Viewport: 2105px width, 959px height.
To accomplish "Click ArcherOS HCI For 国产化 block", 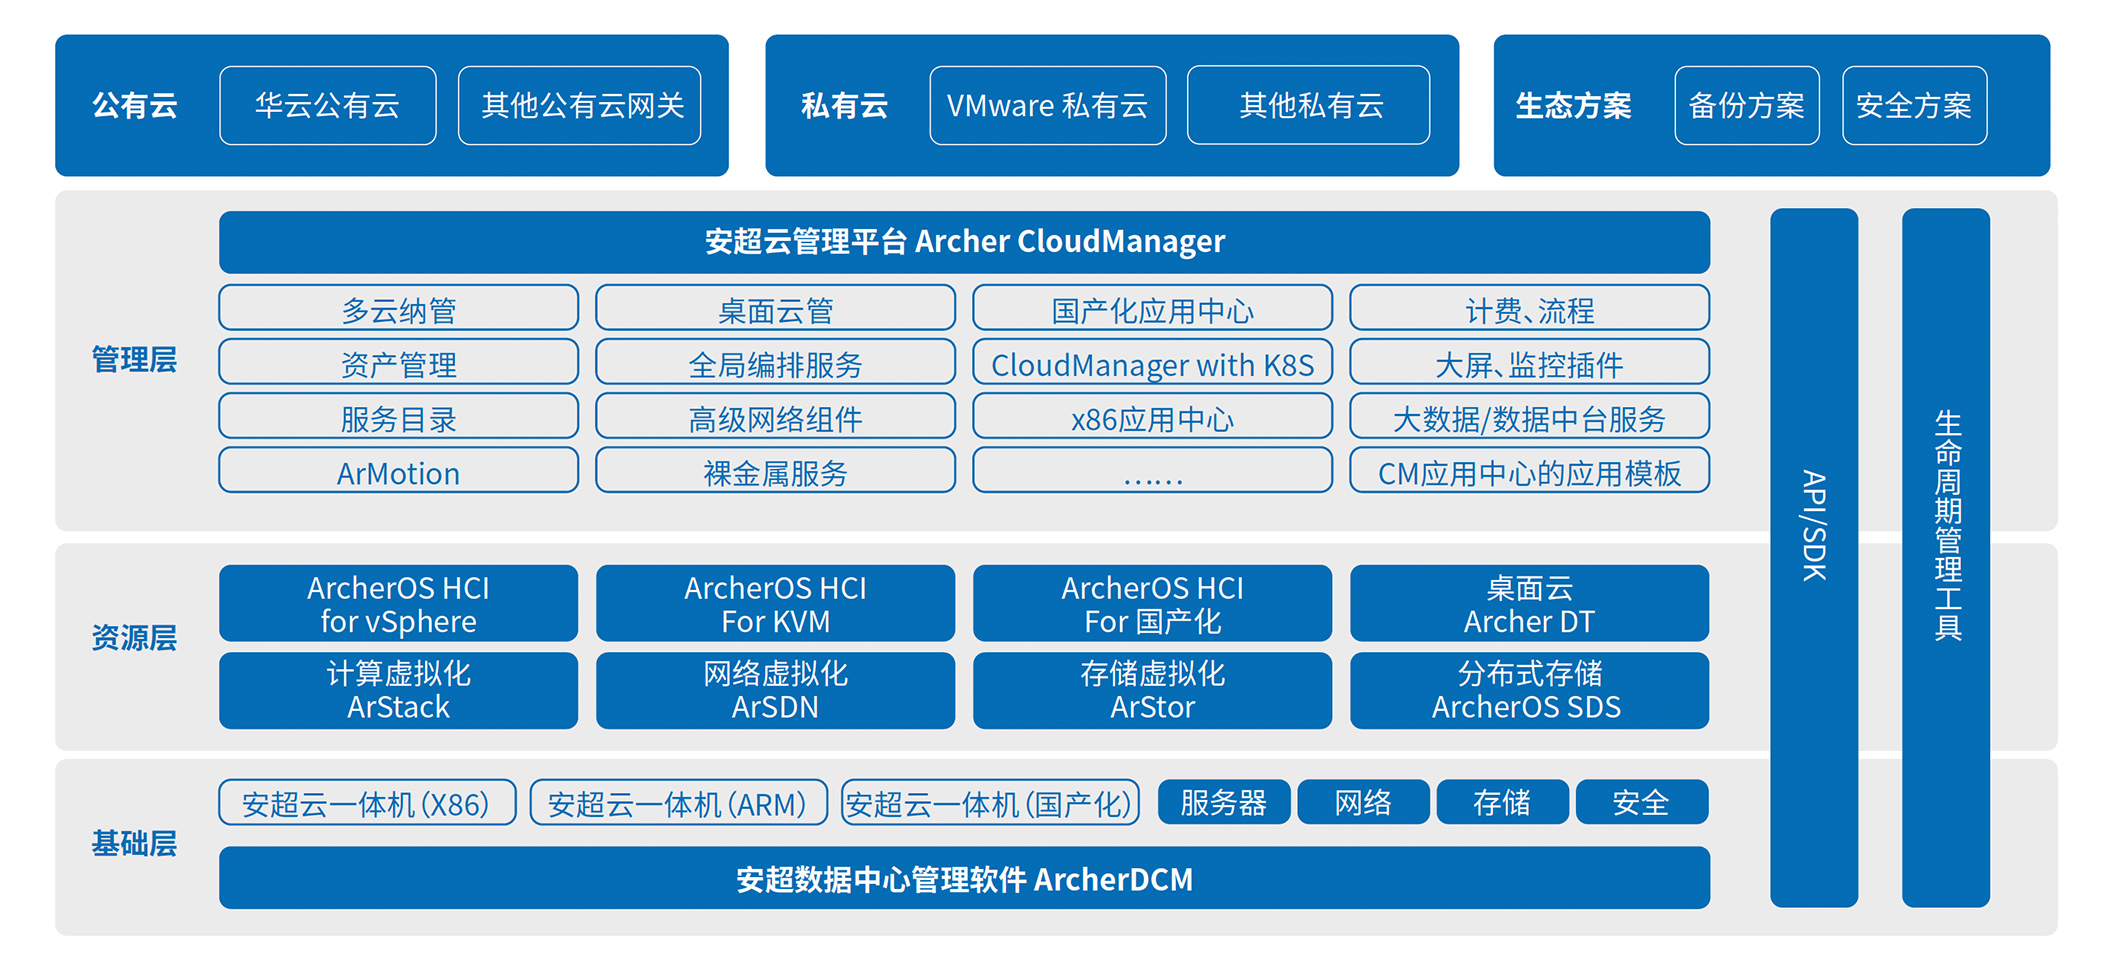I will tap(1152, 603).
